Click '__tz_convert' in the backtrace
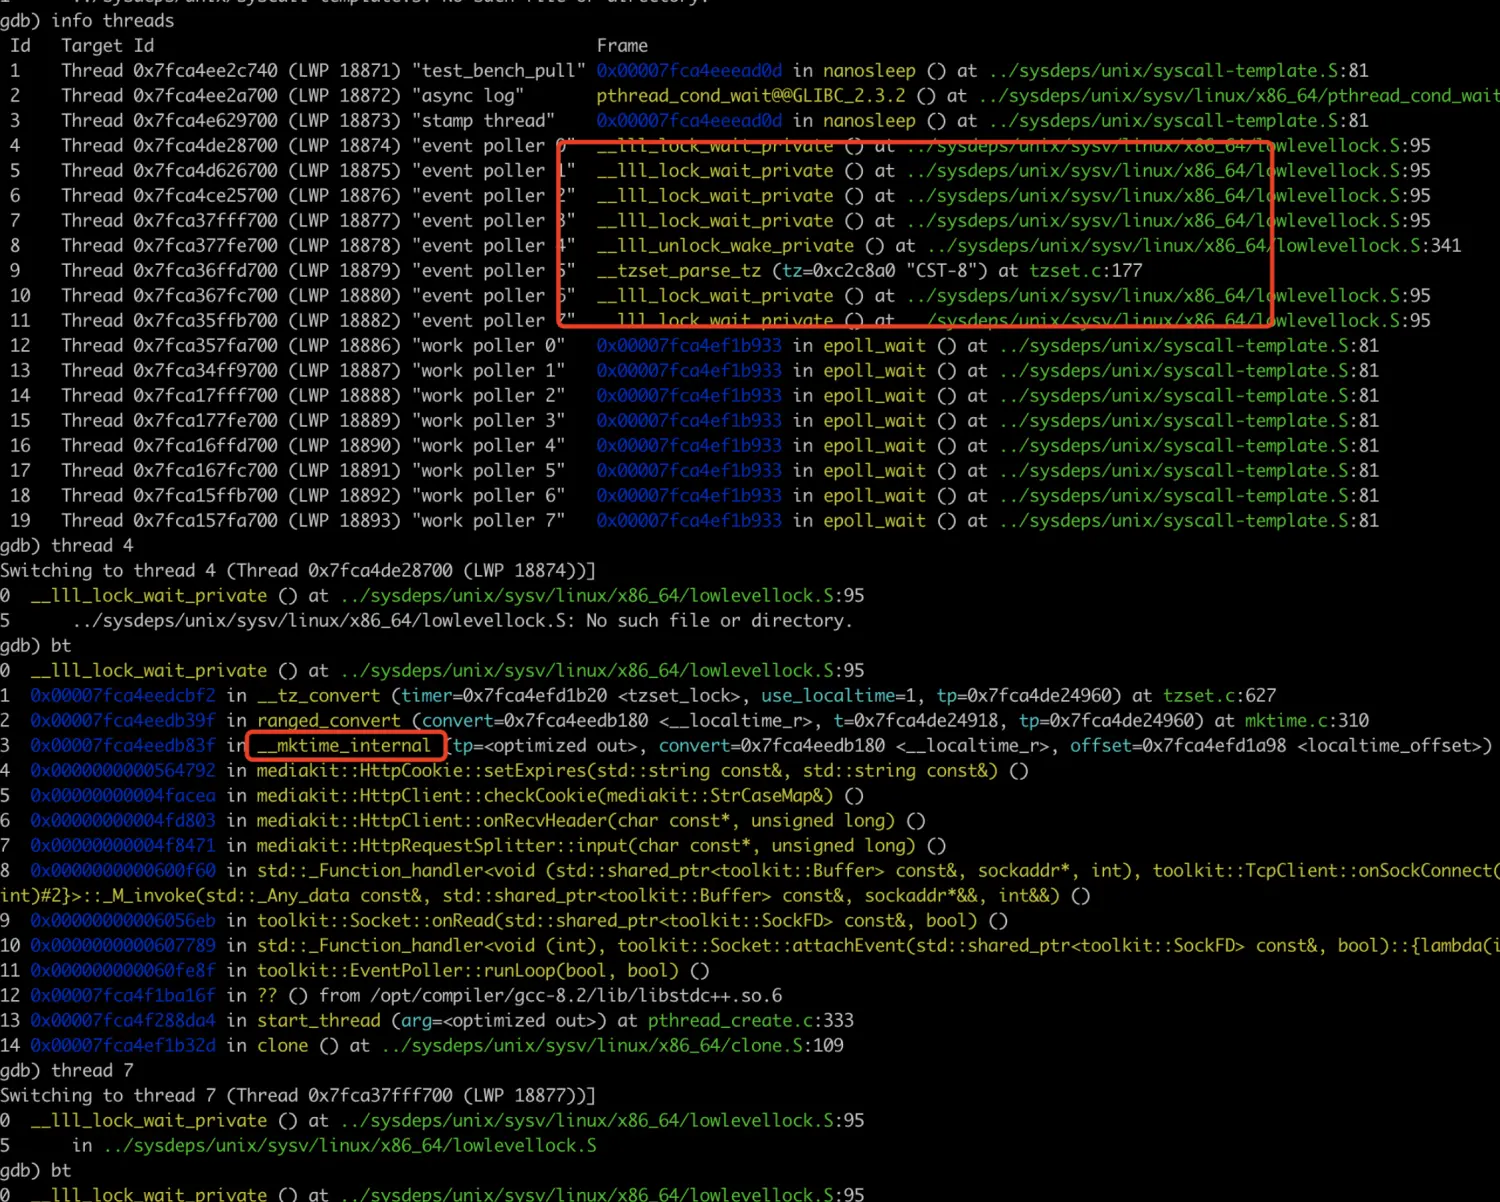Image resolution: width=1500 pixels, height=1202 pixels. [x=319, y=695]
